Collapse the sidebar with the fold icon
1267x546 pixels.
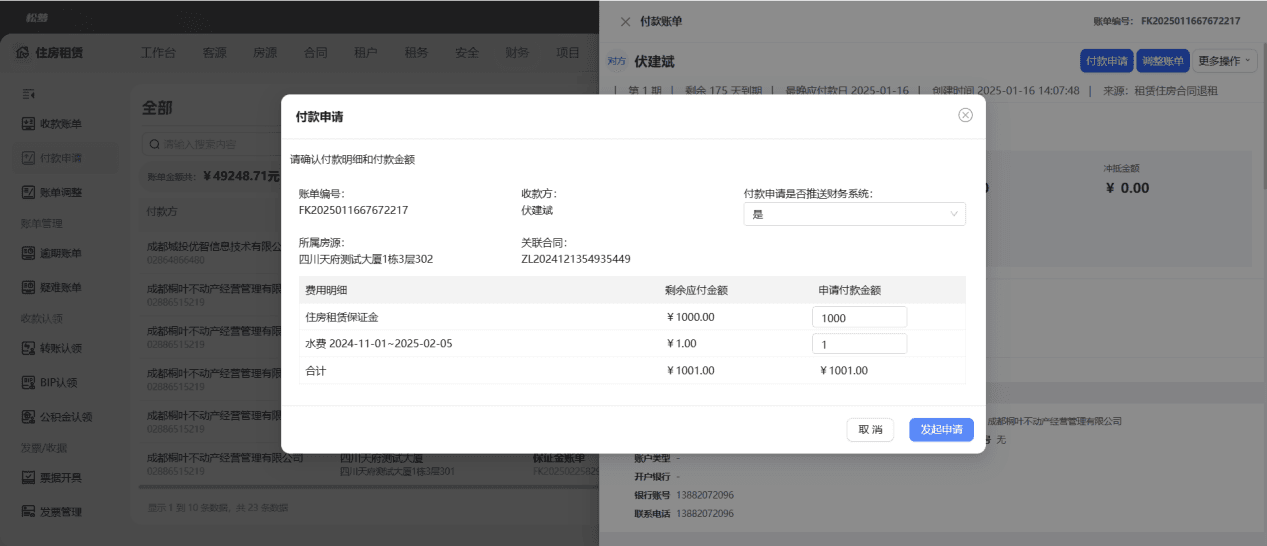pos(29,93)
